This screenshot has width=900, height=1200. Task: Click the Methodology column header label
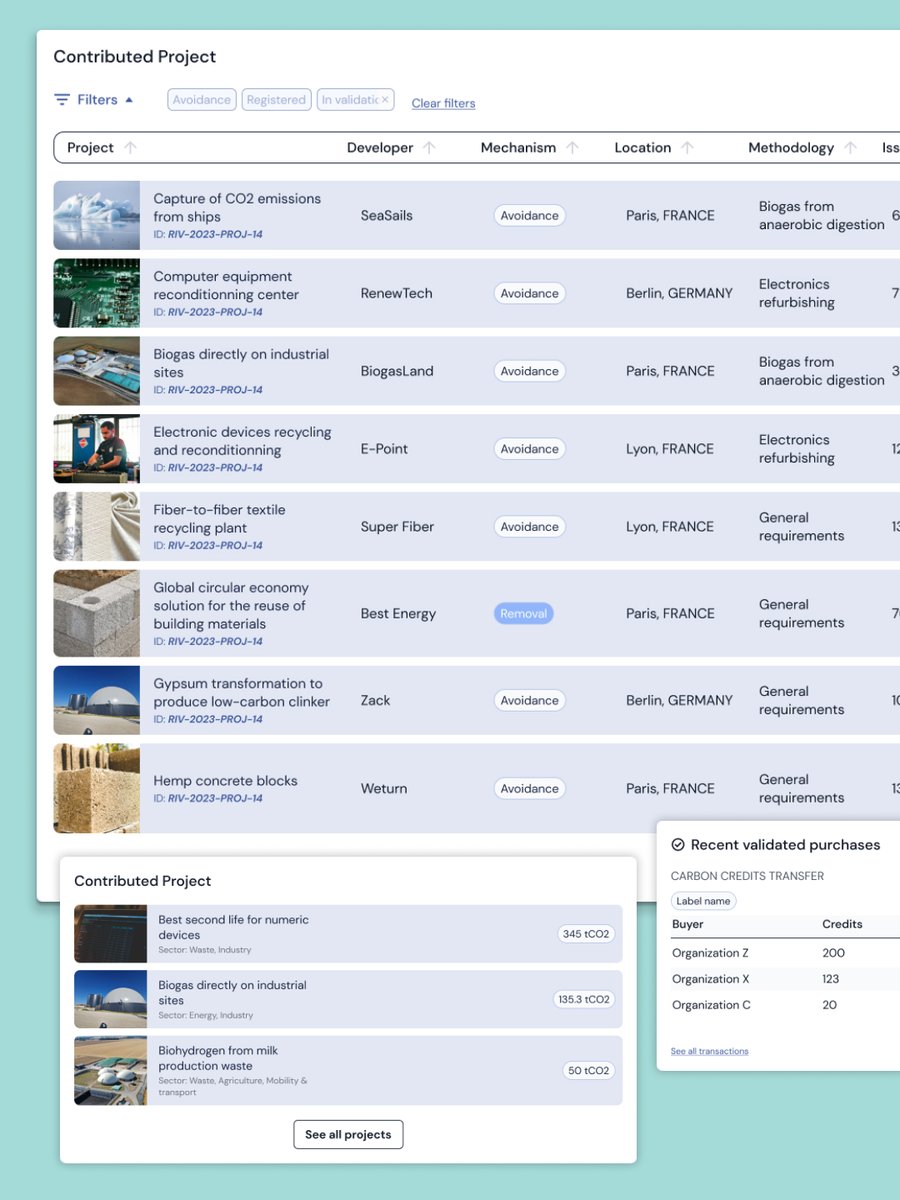click(791, 147)
